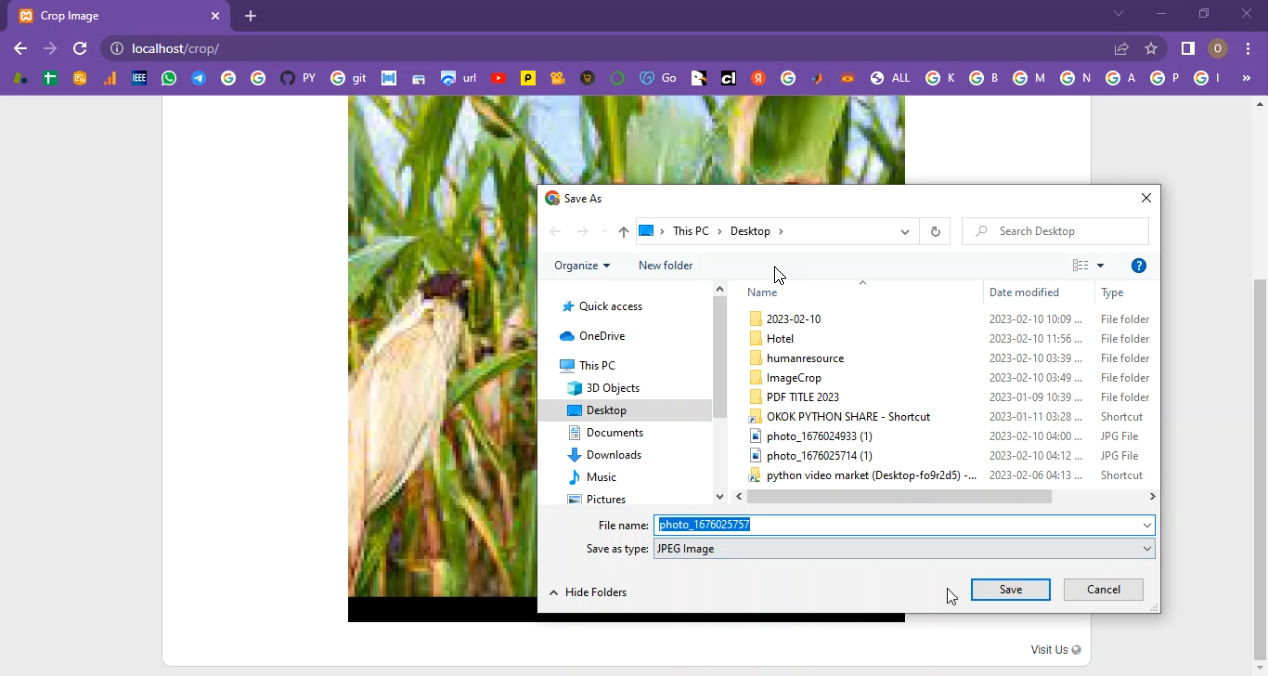Open the Go bookmark

click(x=658, y=78)
